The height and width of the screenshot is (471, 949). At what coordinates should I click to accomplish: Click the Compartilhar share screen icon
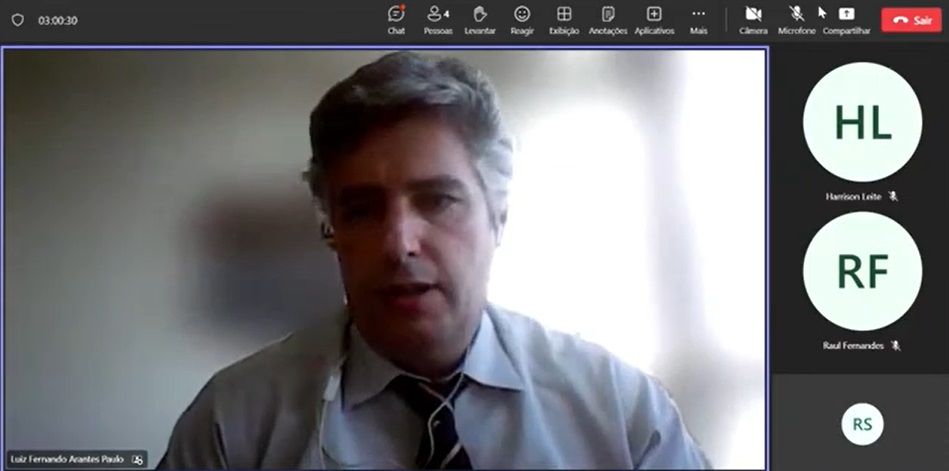846,18
